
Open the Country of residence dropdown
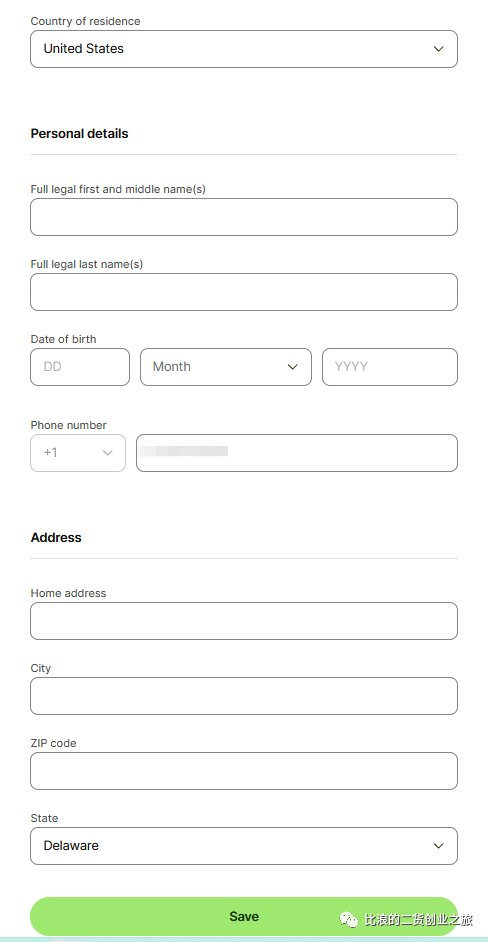point(243,49)
